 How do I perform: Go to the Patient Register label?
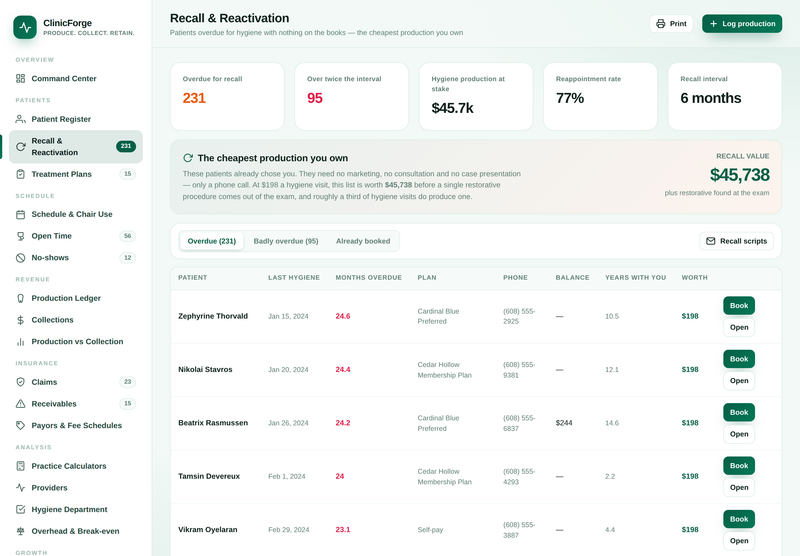[61, 119]
